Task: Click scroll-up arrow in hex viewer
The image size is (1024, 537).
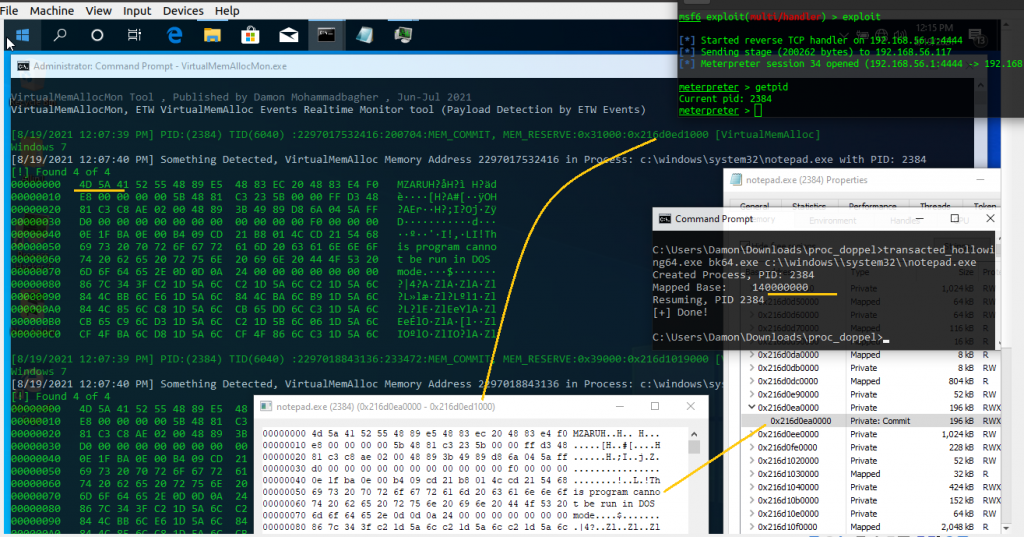Action: [x=694, y=434]
